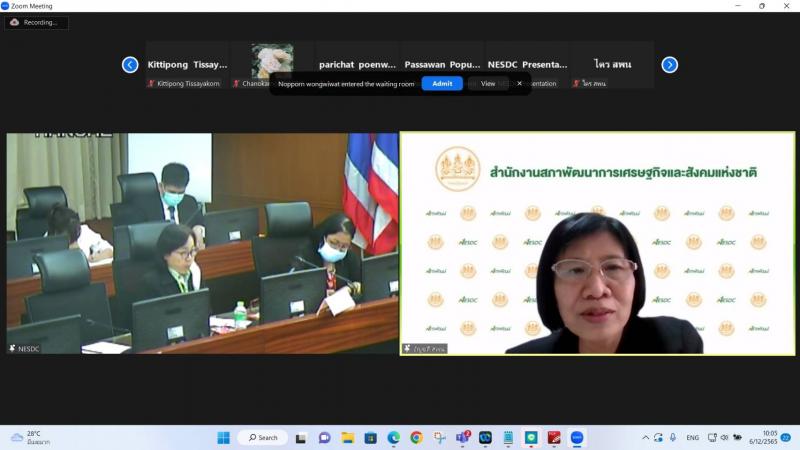Open Microsoft Edge from taskbar
800x450 pixels.
coord(393,438)
